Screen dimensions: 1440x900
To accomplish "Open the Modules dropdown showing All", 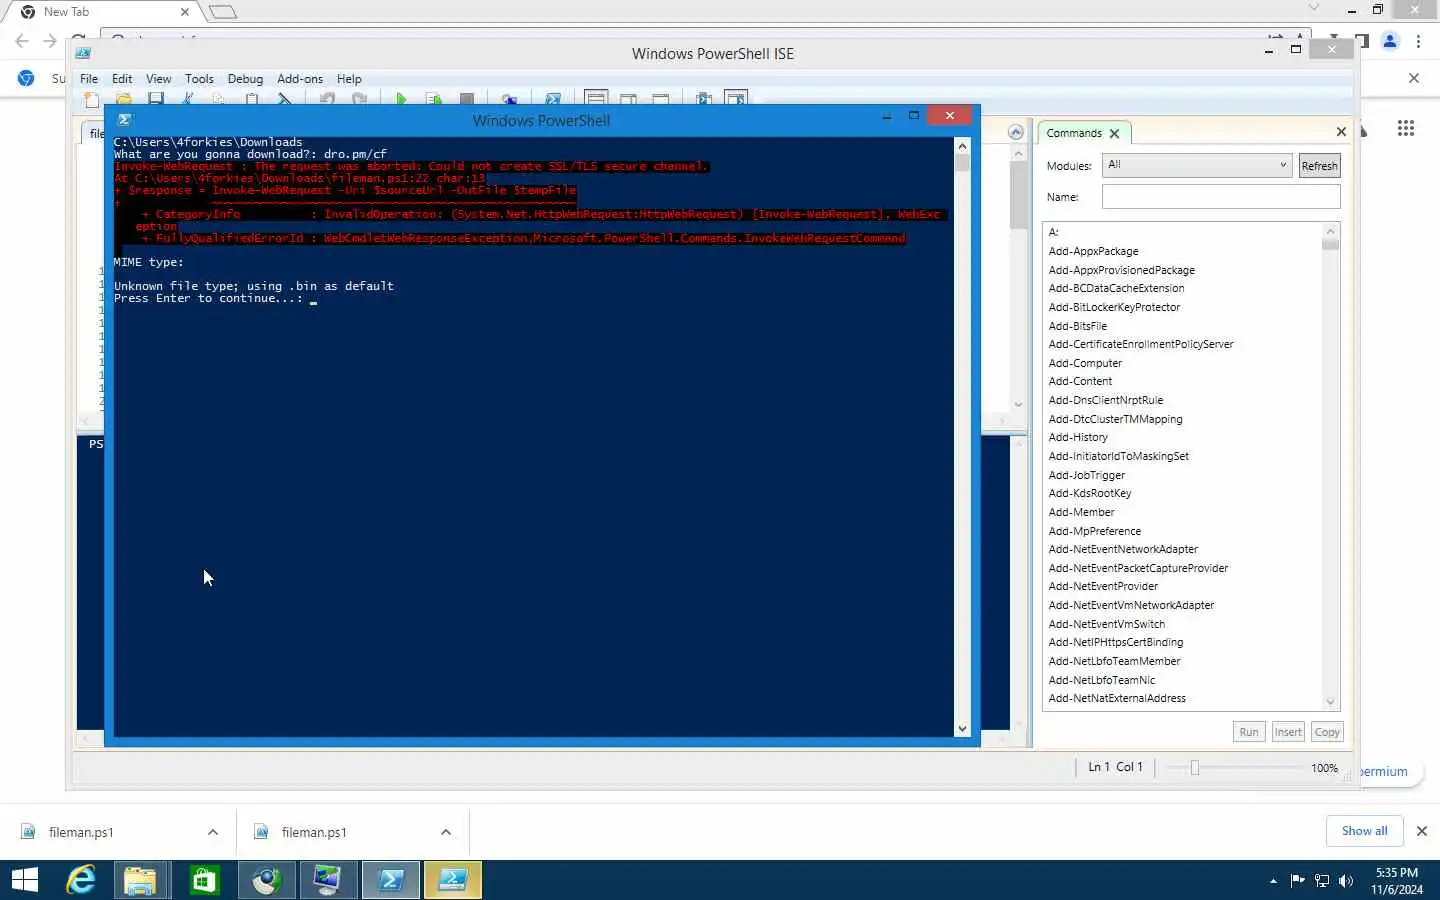I will coord(1197,165).
